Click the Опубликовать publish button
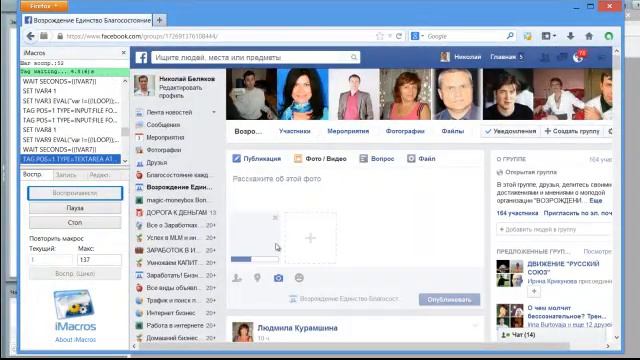The width and height of the screenshot is (640, 360). coord(449,300)
